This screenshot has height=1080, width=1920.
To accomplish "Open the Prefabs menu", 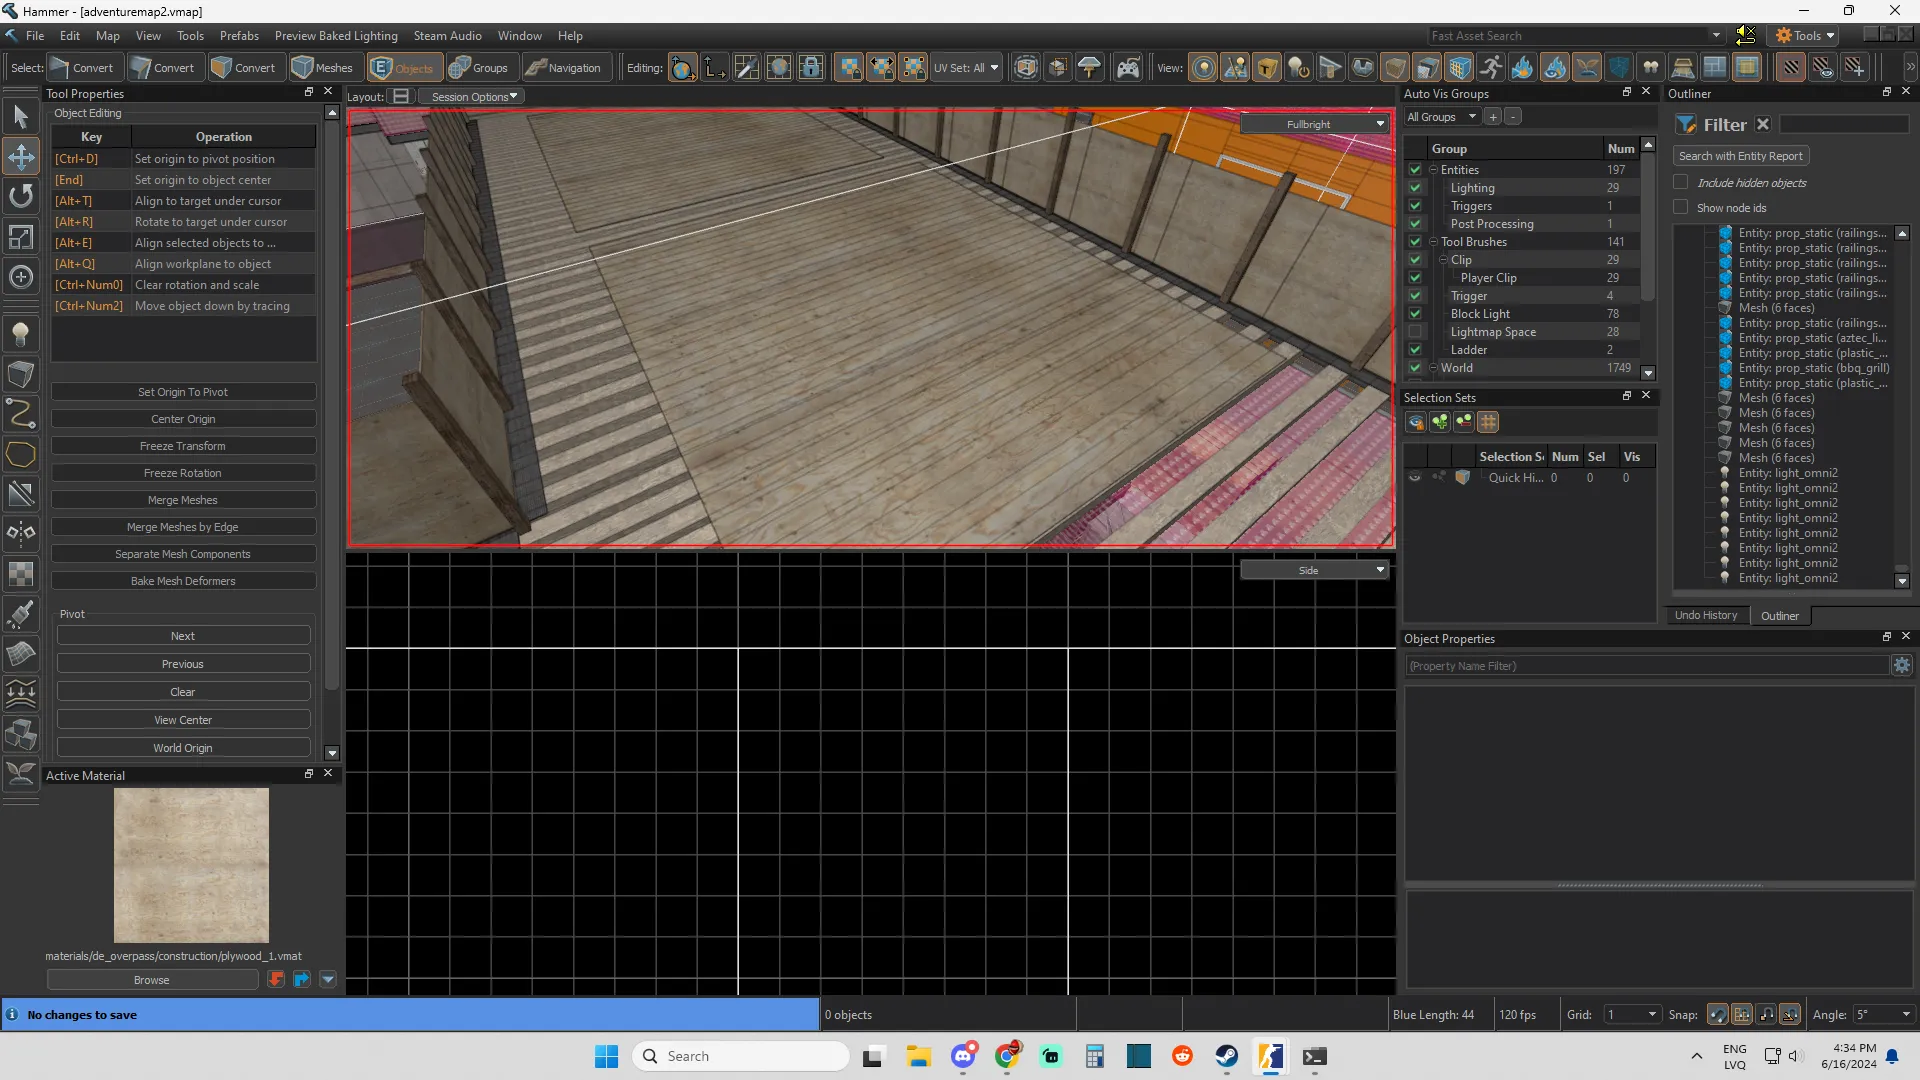I will (x=239, y=35).
